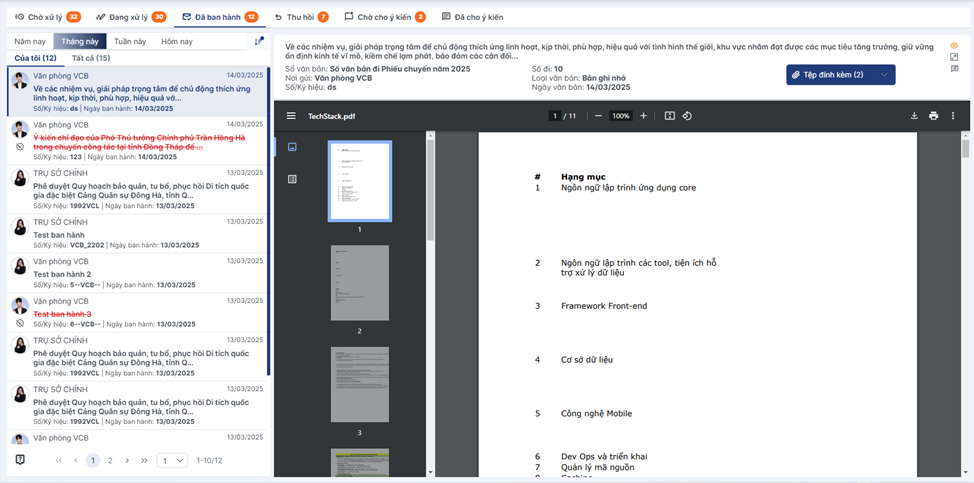Show PDF thumbnails view icon
The height and width of the screenshot is (483, 974).
(x=293, y=147)
